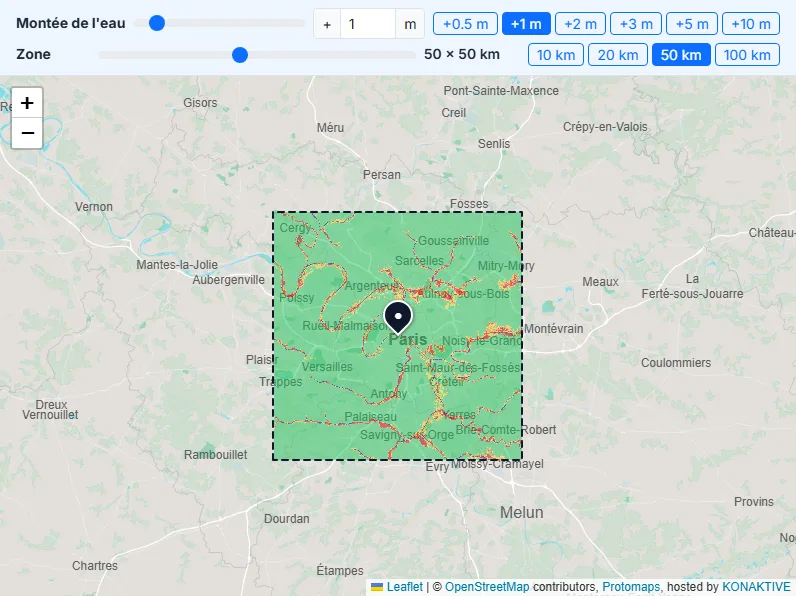Click the Évry label on the map
The image size is (796, 596).
tap(437, 467)
